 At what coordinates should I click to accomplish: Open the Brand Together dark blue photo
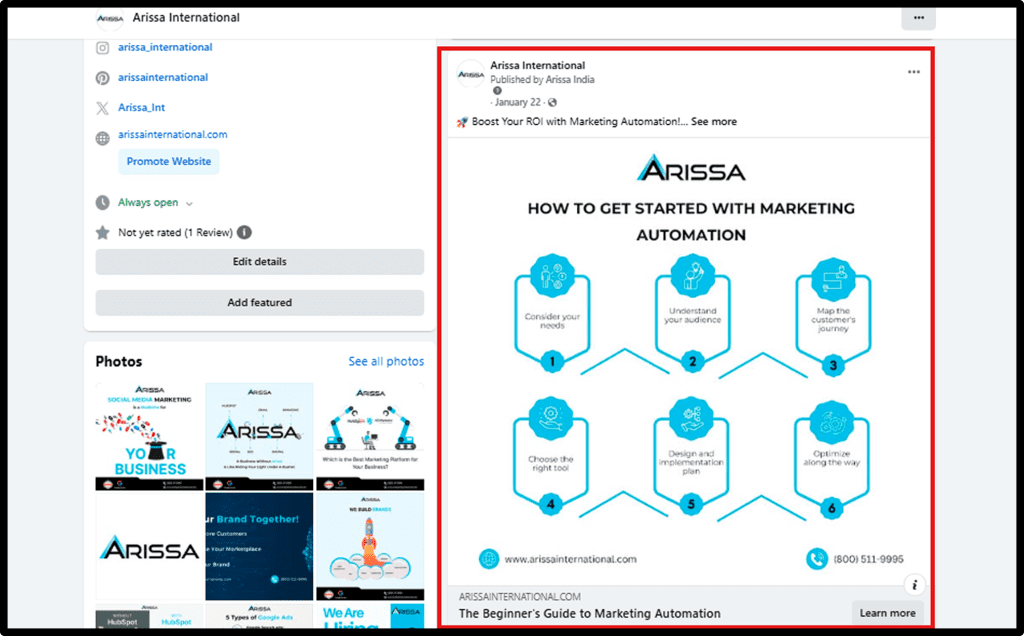pyautogui.click(x=259, y=547)
